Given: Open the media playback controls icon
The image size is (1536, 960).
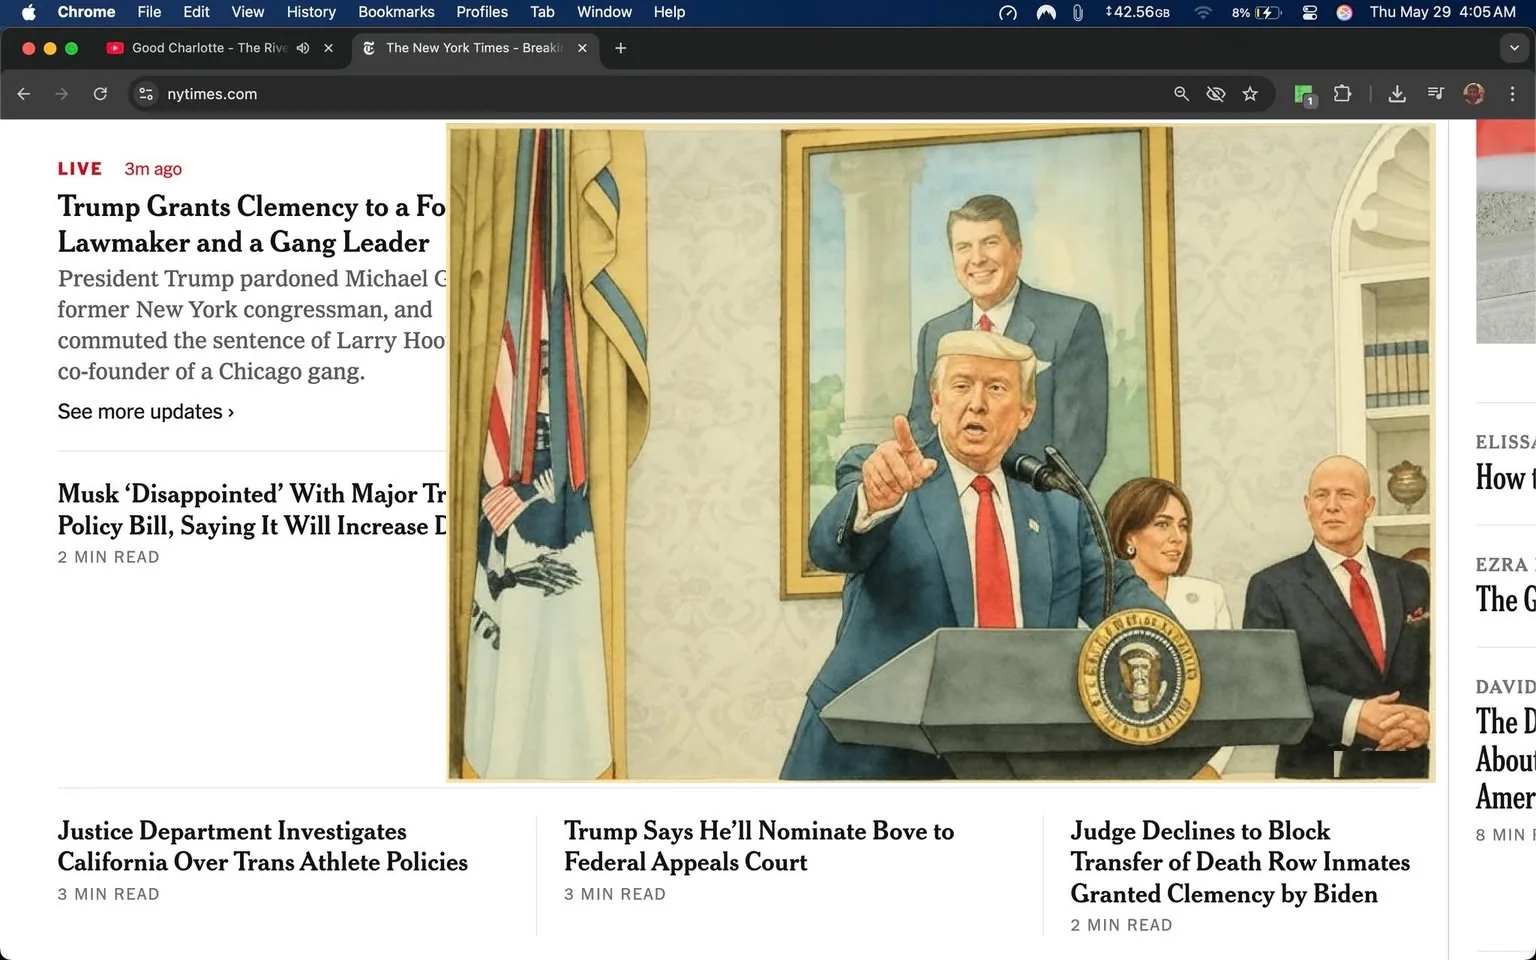Looking at the screenshot, I should coord(1435,93).
